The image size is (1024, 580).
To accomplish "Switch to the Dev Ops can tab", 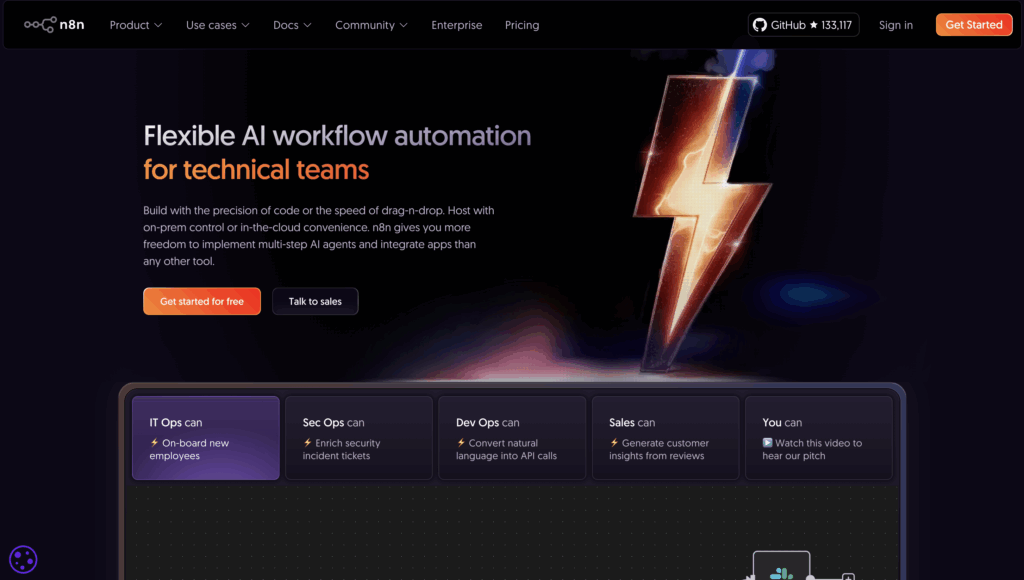I will [512, 438].
